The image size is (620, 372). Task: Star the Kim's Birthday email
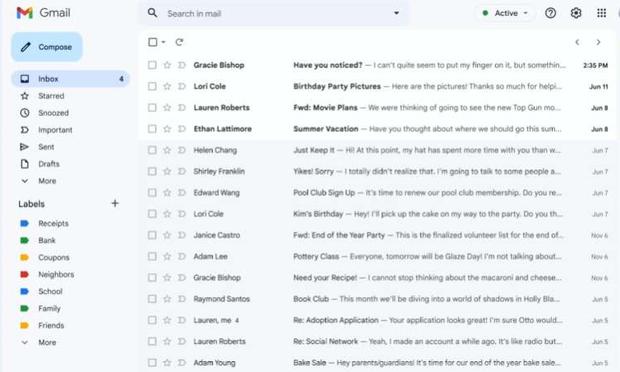click(x=167, y=214)
